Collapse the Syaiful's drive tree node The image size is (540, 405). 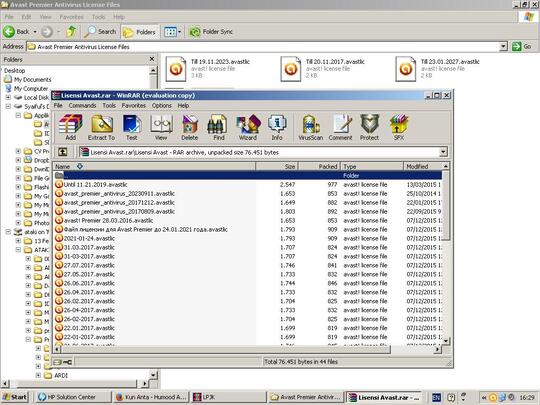(8, 106)
